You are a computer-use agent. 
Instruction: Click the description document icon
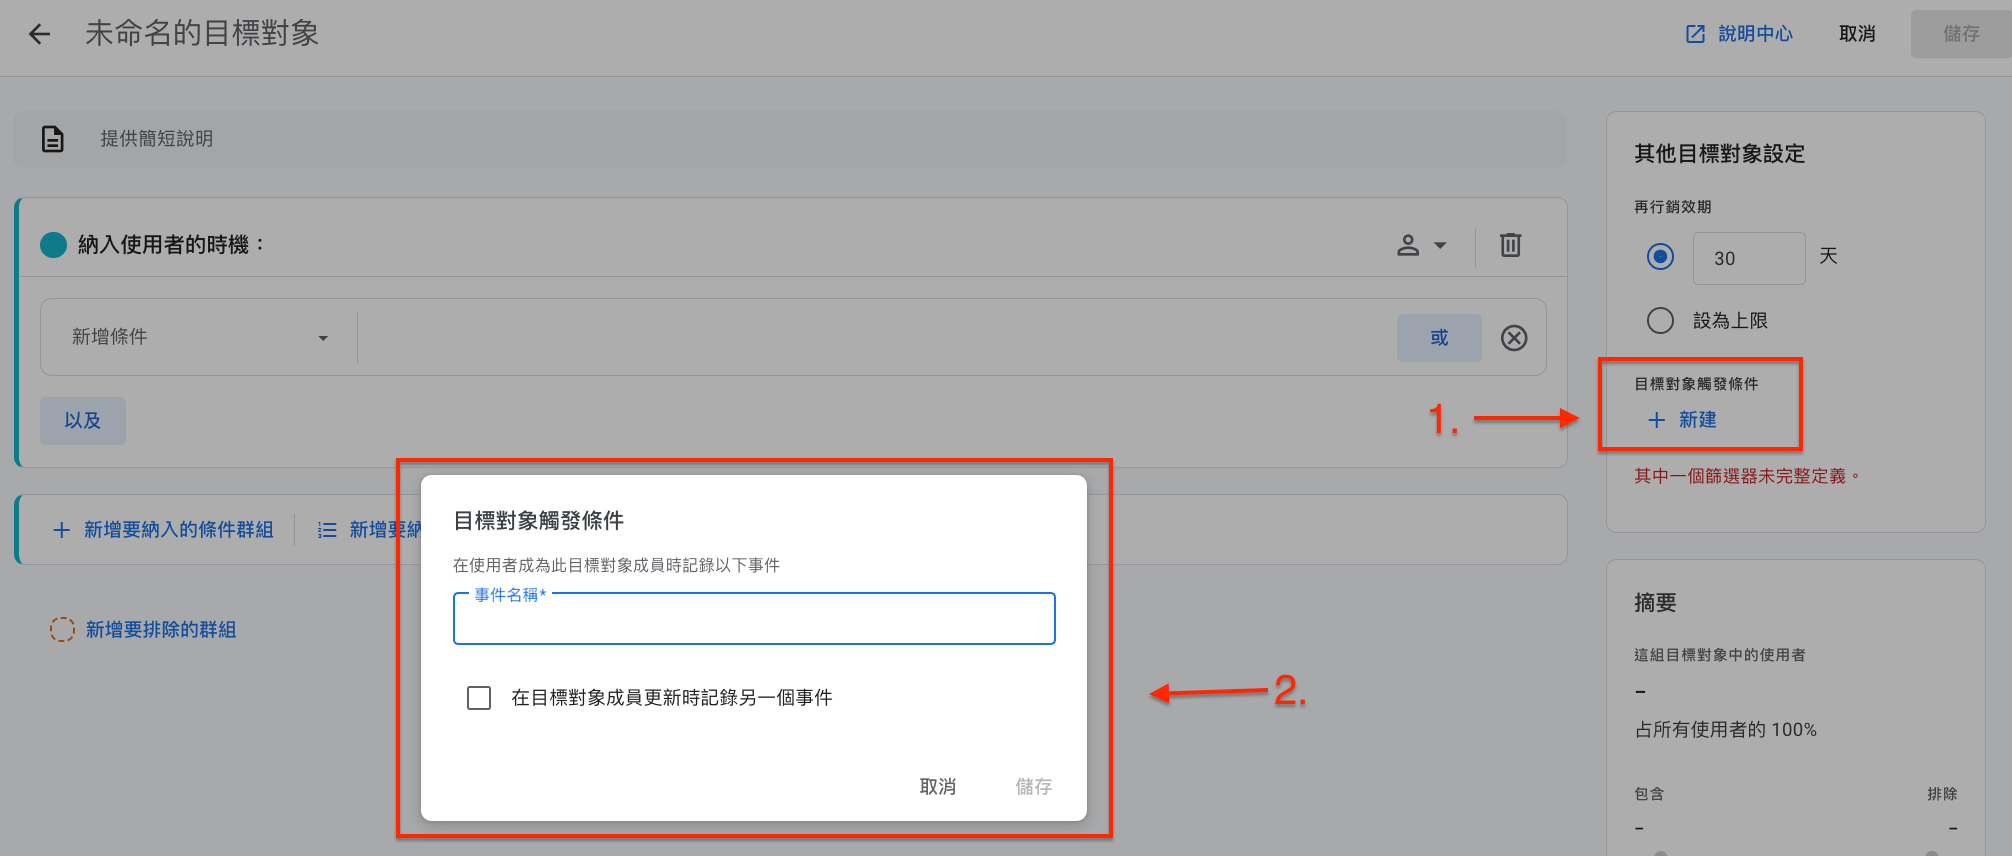53,139
